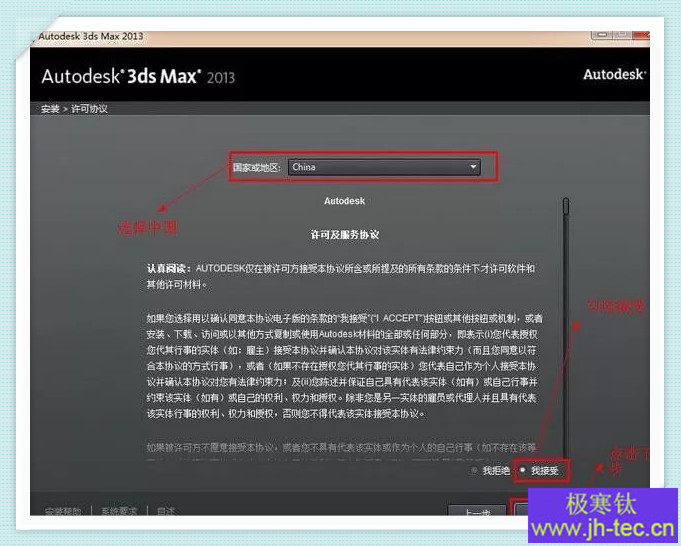Open the 自述 readme link
The height and width of the screenshot is (546, 681).
166,511
